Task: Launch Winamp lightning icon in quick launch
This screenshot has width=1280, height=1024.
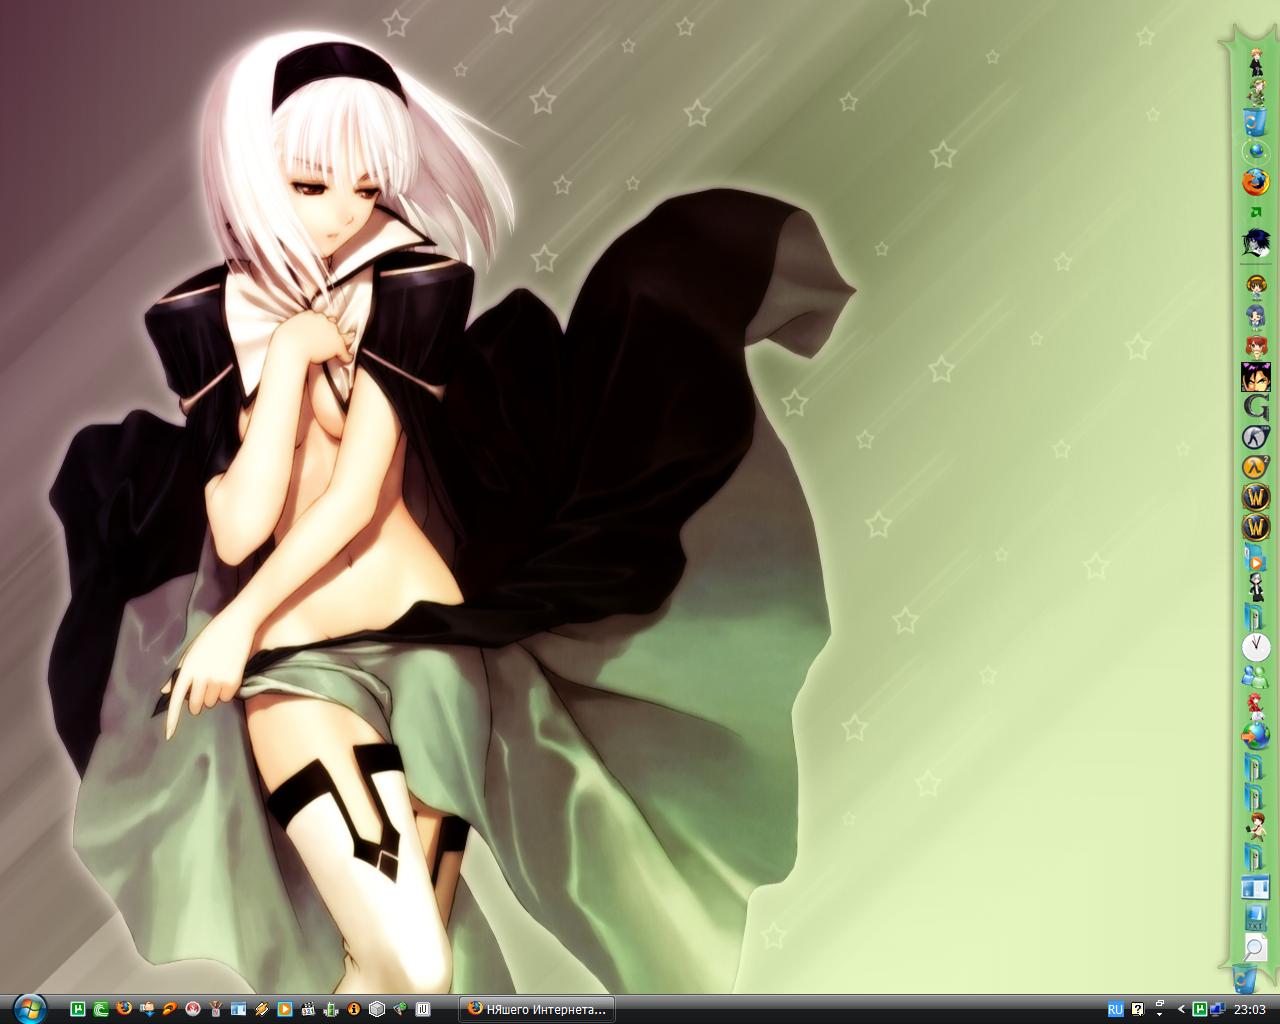Action: point(262,1009)
